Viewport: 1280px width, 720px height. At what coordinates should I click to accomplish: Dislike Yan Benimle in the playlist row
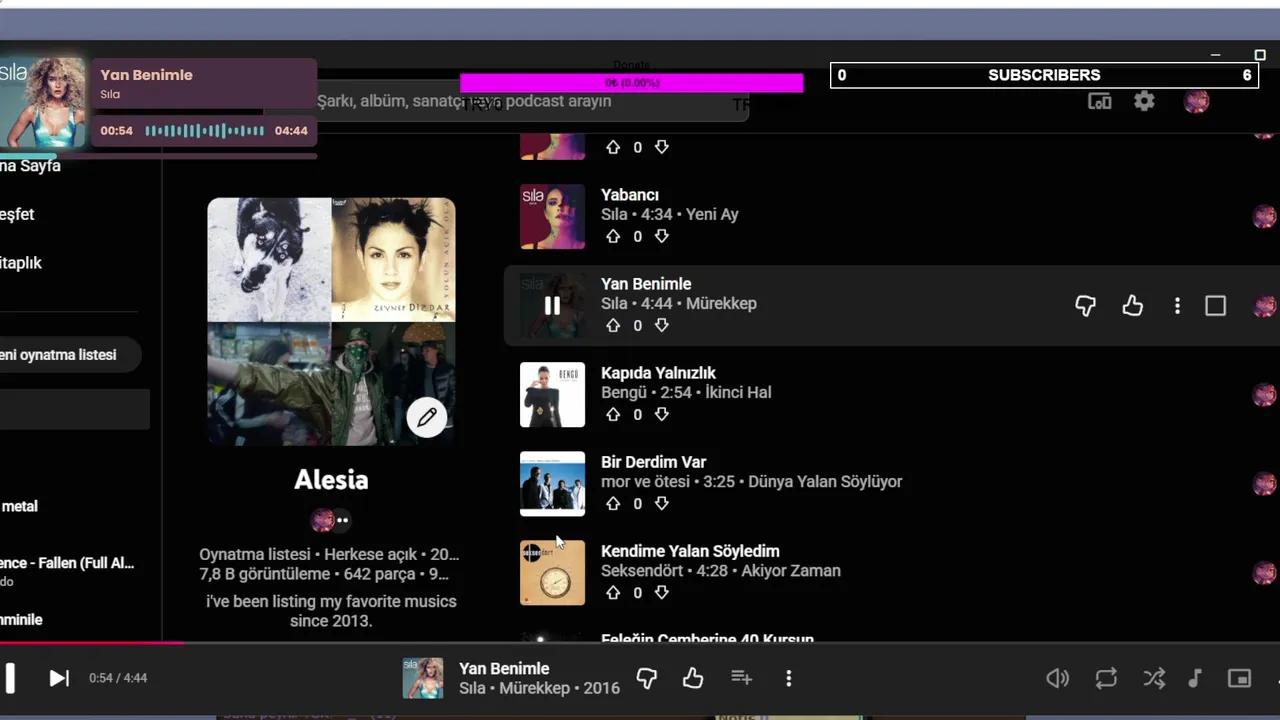[1085, 306]
